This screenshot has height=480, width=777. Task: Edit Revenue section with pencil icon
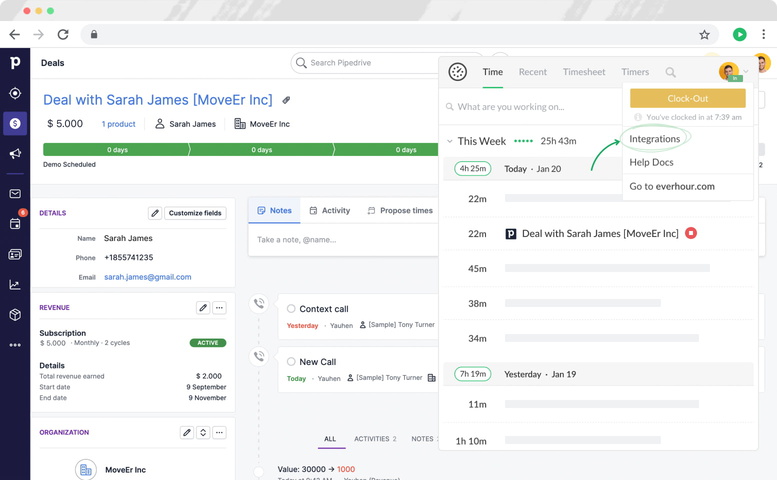point(203,308)
